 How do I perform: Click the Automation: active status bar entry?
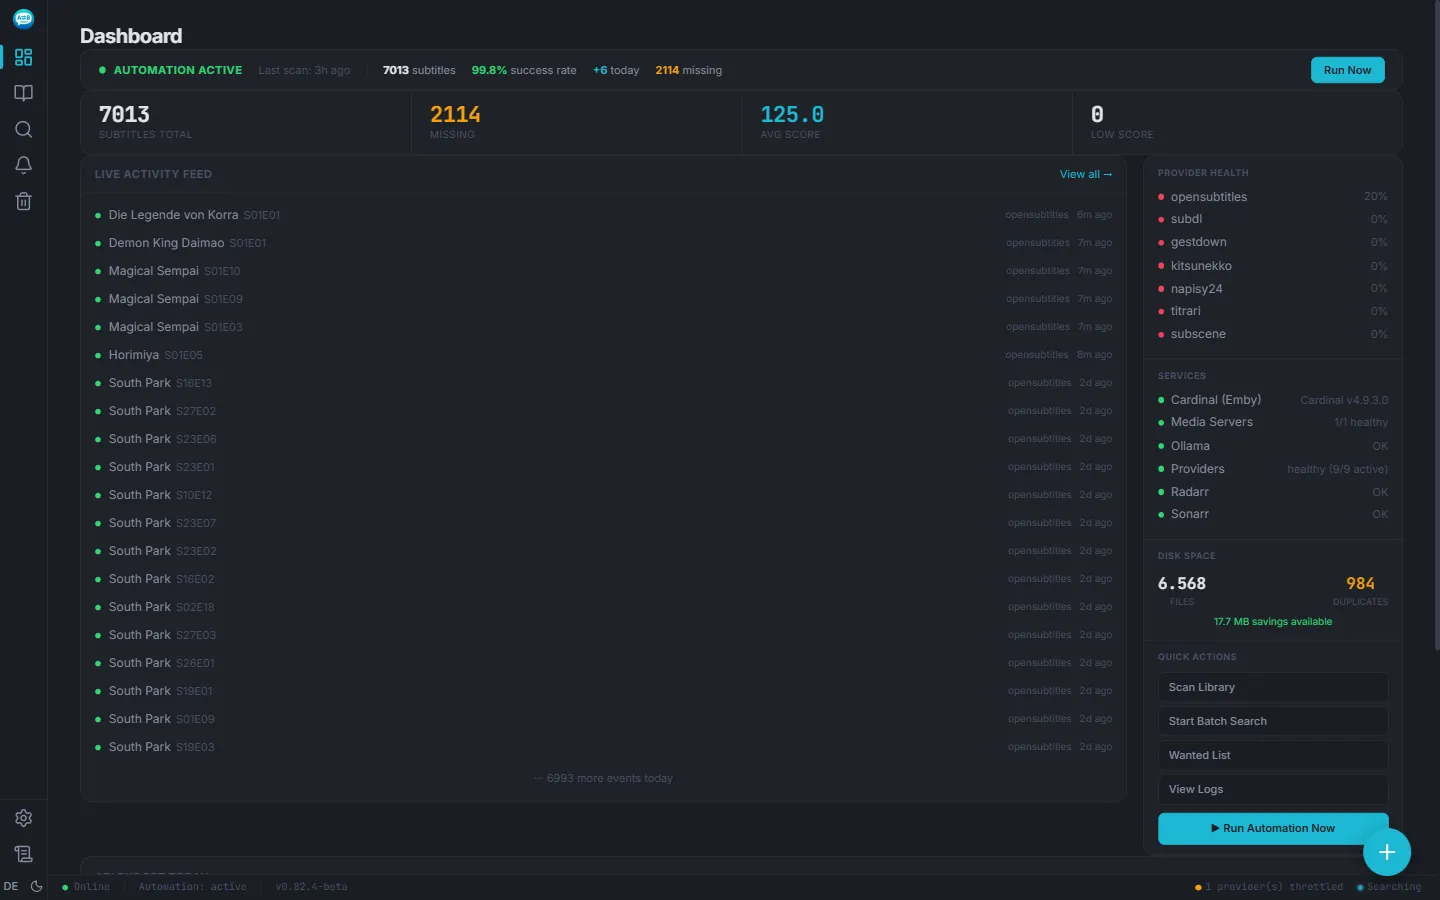pyautogui.click(x=192, y=887)
